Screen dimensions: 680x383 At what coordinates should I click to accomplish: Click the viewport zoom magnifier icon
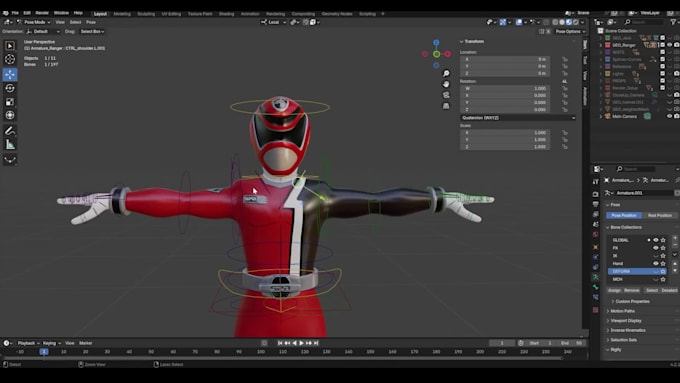(446, 73)
